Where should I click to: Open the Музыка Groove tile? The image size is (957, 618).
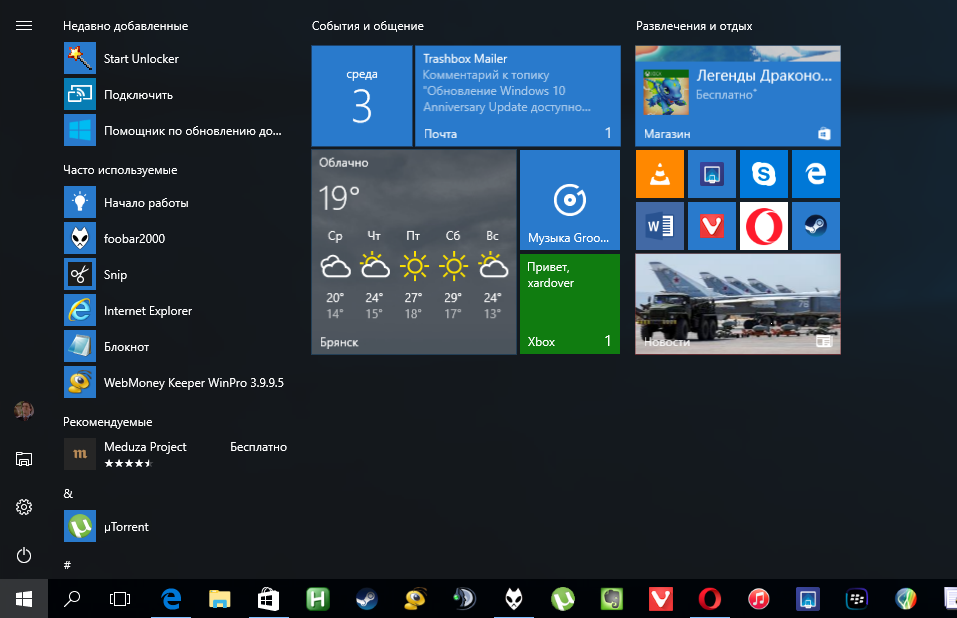pyautogui.click(x=569, y=200)
